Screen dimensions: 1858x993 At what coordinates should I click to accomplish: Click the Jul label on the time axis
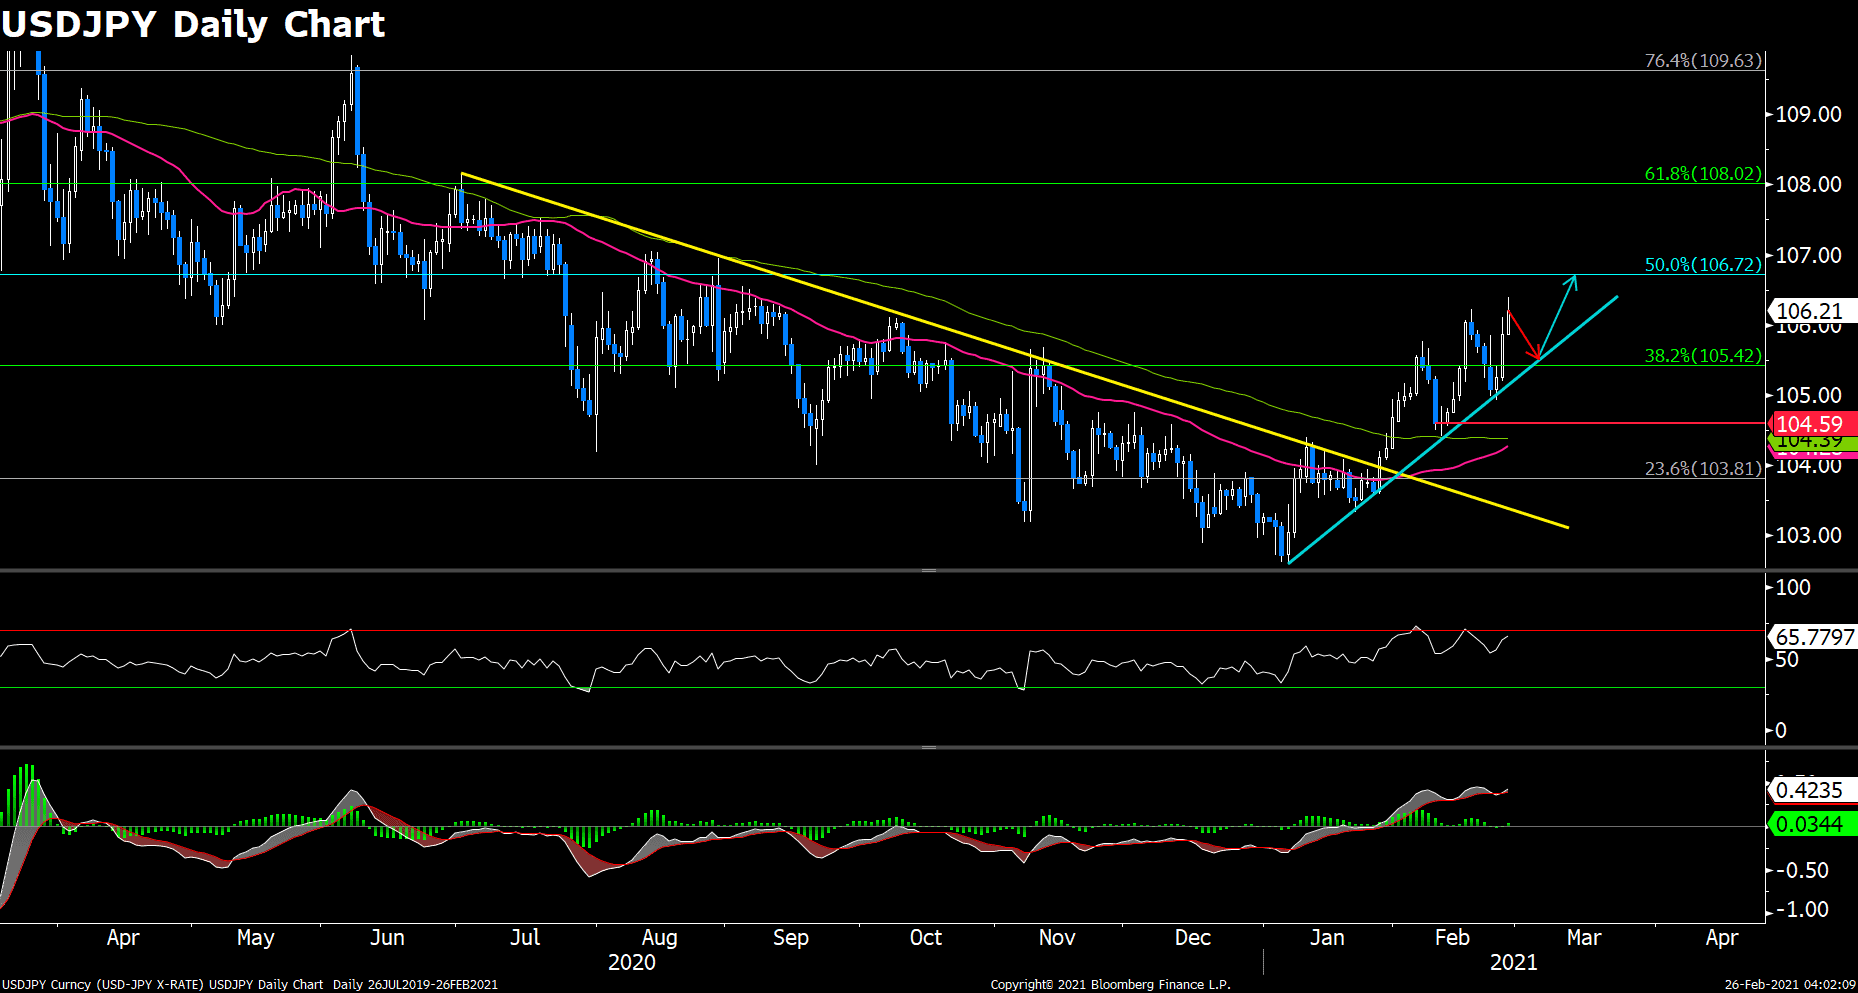(x=525, y=938)
